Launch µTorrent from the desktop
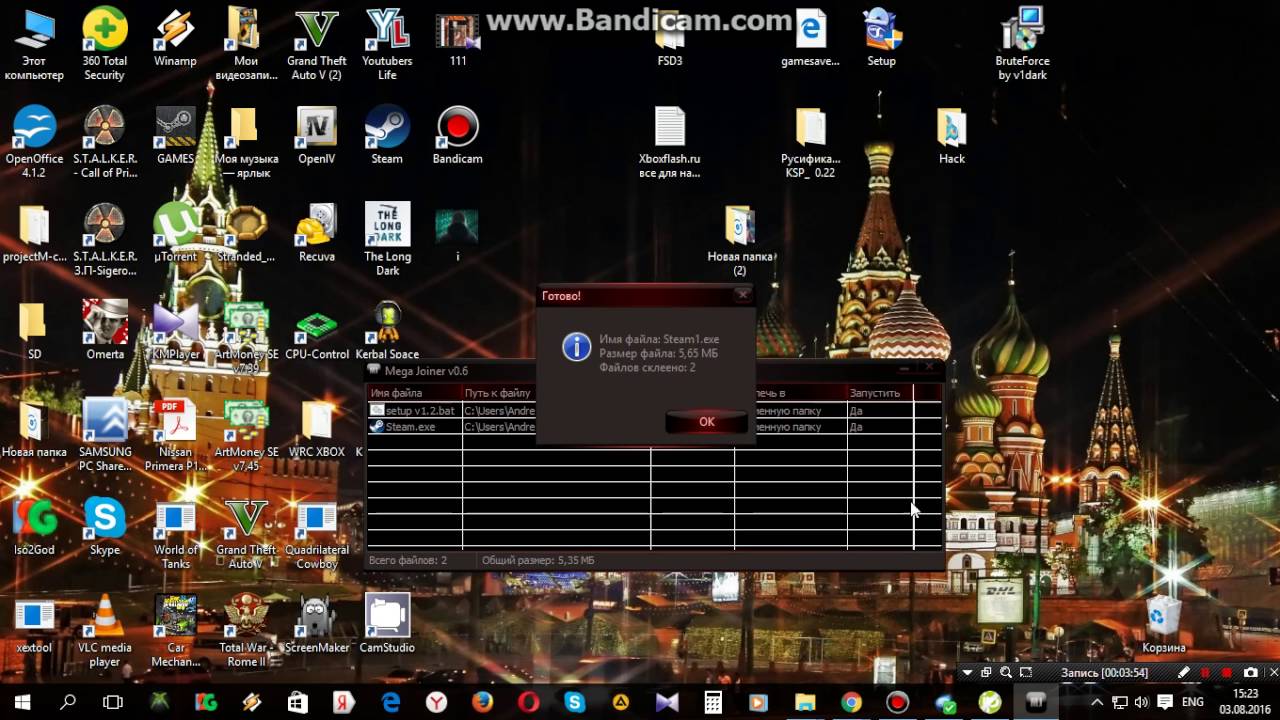The image size is (1280, 720). pyautogui.click(x=175, y=234)
